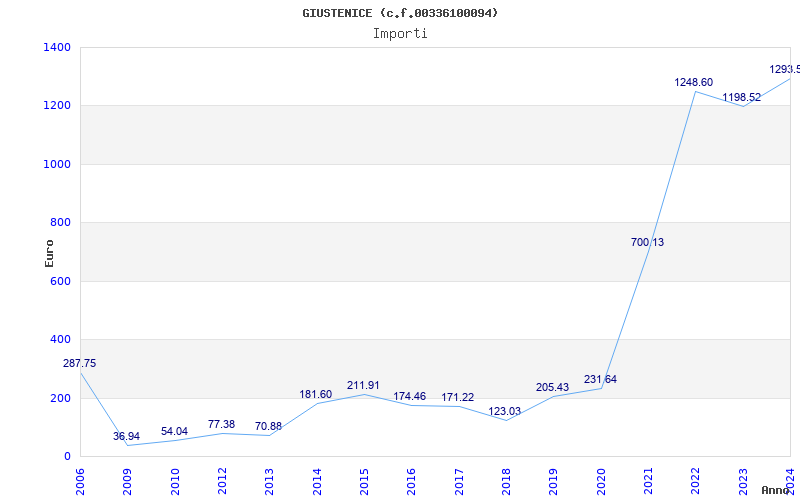Click the 1400 y-axis tick label
Screen dimensions: 800x500
(57, 47)
